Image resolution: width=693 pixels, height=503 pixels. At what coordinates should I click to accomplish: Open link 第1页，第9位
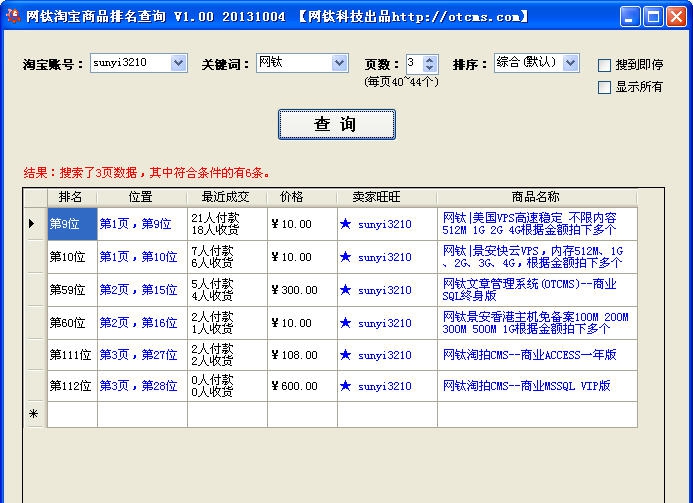pyautogui.click(x=135, y=224)
